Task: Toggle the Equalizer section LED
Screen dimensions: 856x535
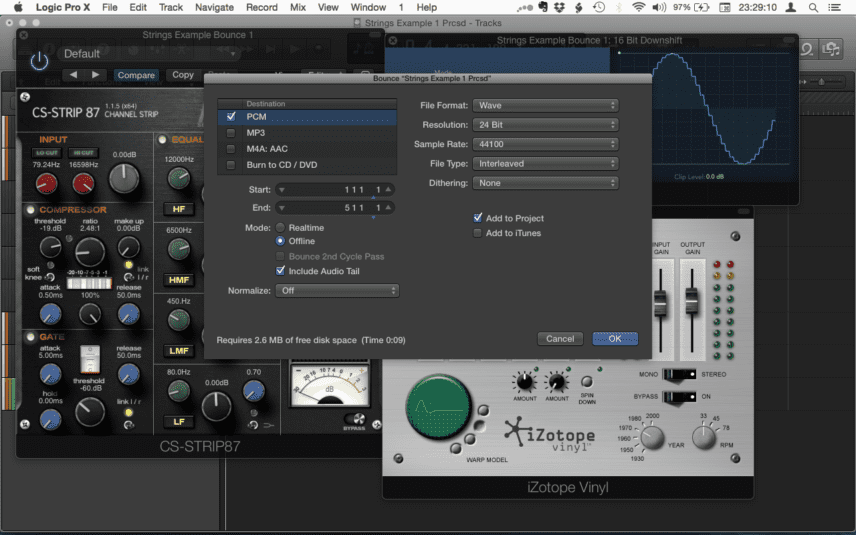Action: pos(162,139)
